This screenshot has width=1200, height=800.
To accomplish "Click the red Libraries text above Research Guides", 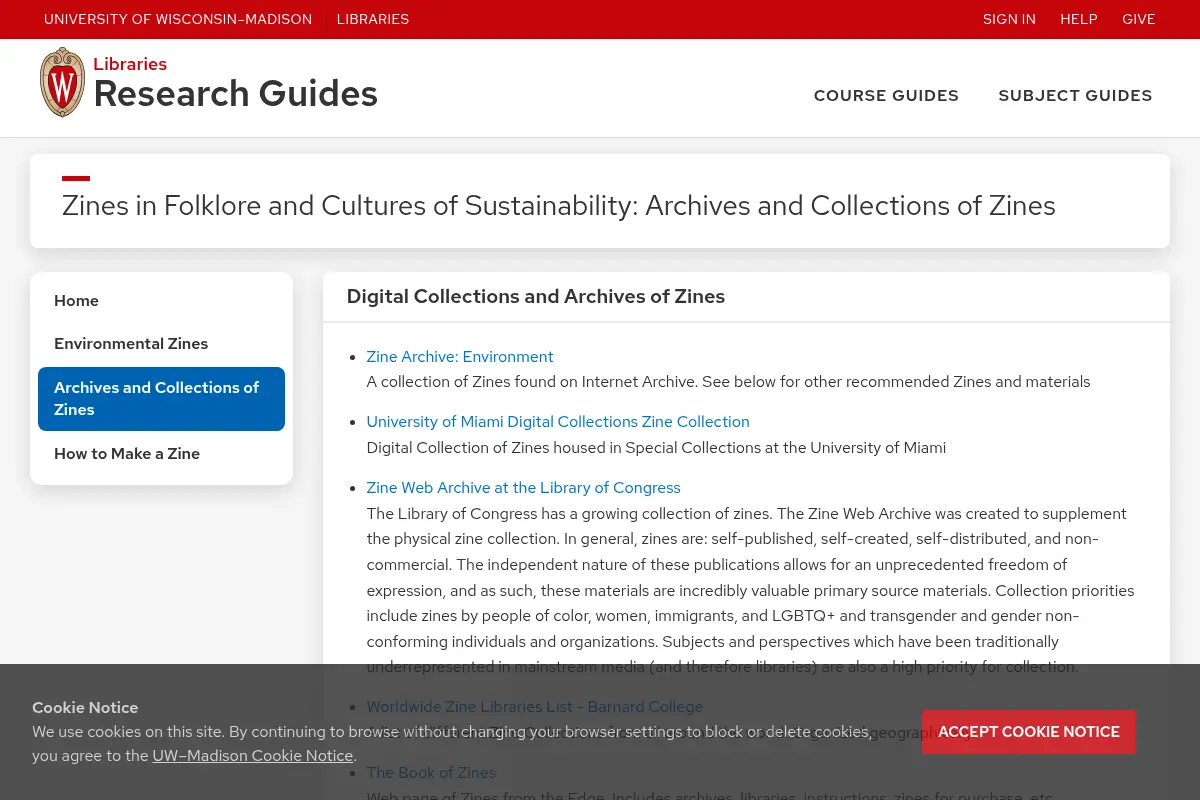I will (130, 64).
